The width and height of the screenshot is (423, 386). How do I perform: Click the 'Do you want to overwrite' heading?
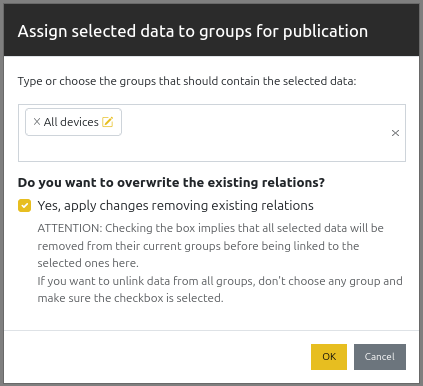pyautogui.click(x=171, y=182)
